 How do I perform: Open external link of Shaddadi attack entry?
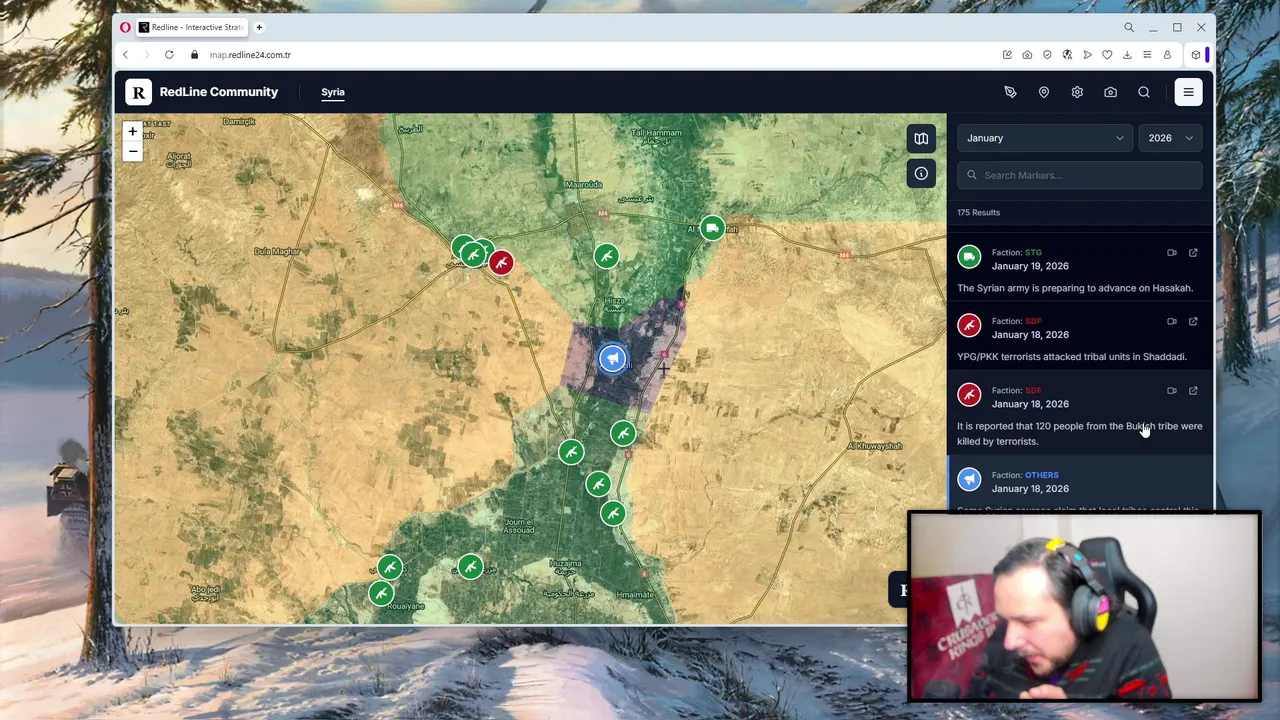1193,322
